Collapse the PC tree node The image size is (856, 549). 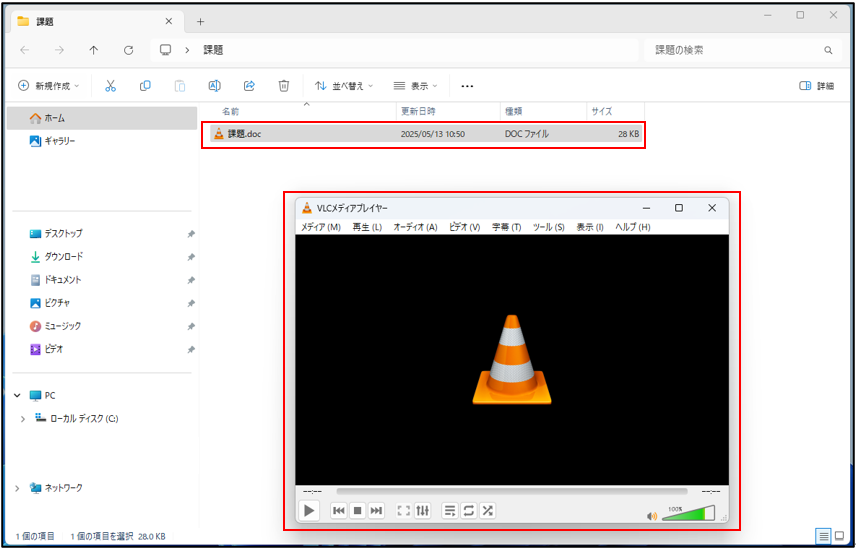point(16,396)
